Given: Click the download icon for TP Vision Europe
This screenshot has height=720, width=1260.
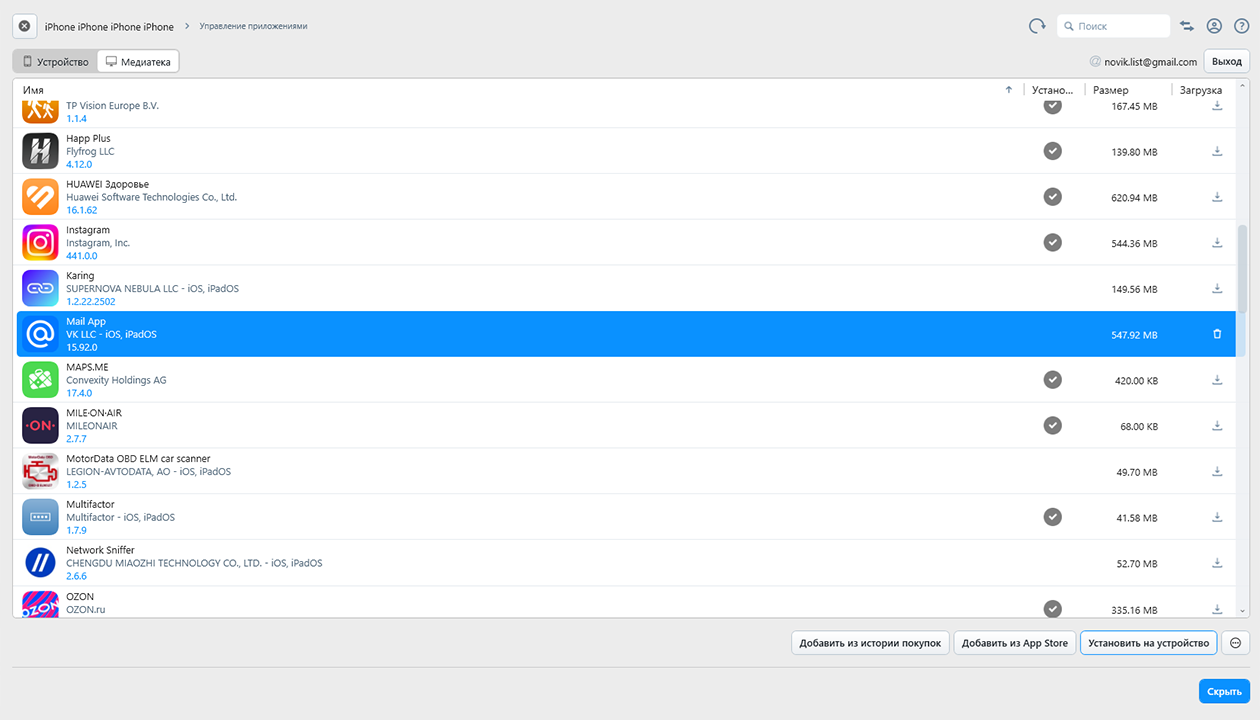Looking at the screenshot, I should (x=1217, y=106).
